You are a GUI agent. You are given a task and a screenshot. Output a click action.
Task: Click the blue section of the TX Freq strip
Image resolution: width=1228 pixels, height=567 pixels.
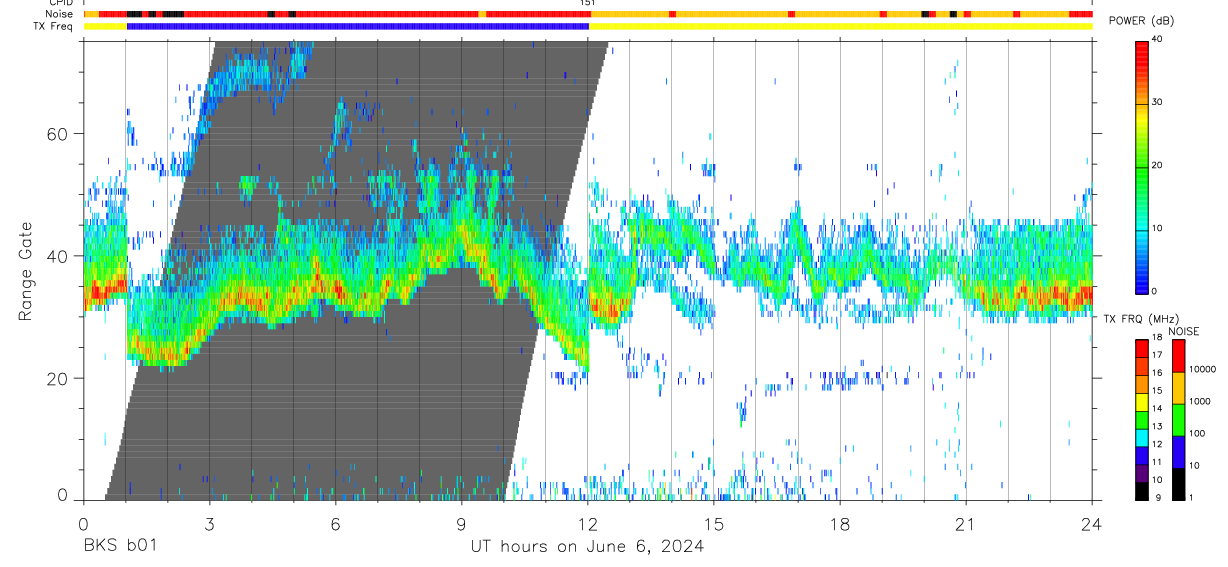pyautogui.click(x=358, y=26)
